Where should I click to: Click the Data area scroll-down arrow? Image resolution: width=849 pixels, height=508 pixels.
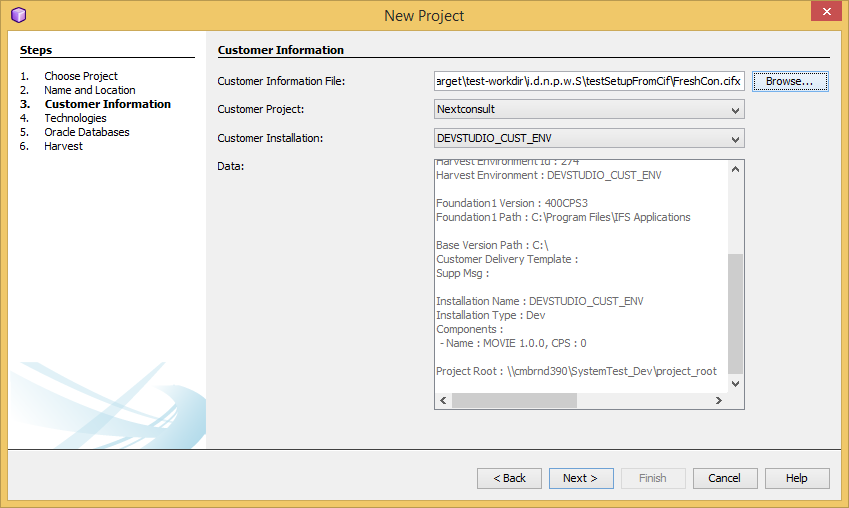736,383
